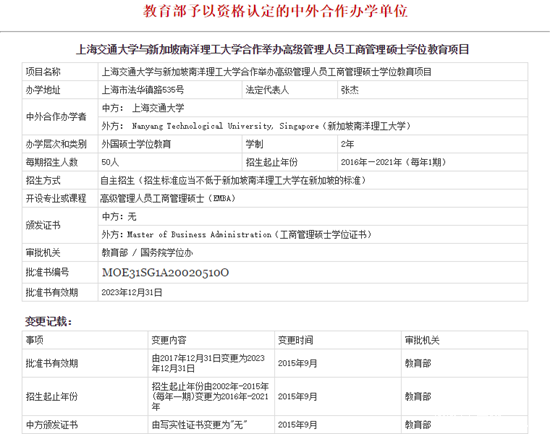Image resolution: width=550 pixels, height=434 pixels.
Task: Click the address value 上海市法华镇路535号
Action: (x=142, y=90)
